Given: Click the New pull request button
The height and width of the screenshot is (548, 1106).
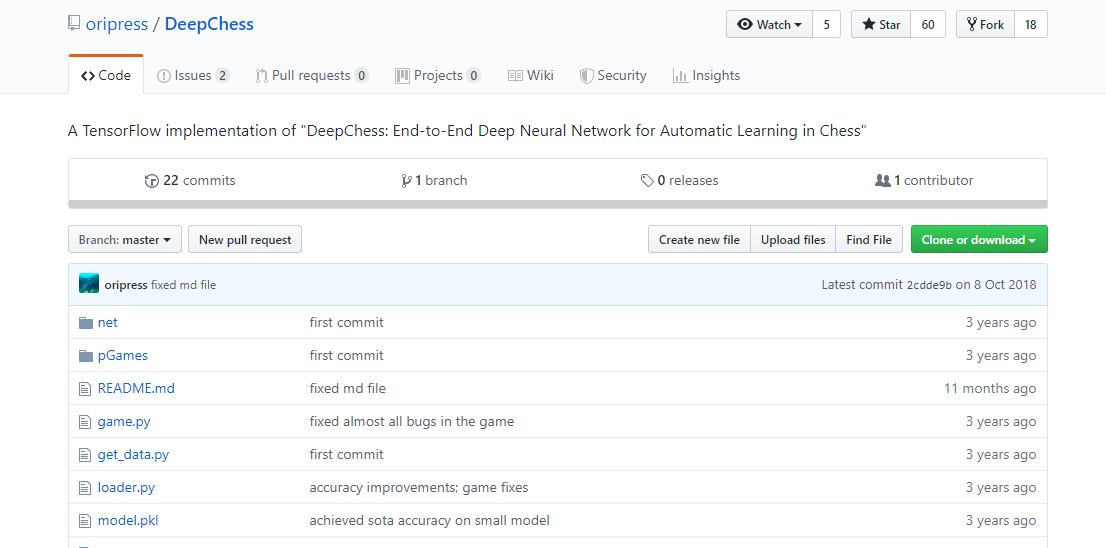Looking at the screenshot, I should pos(245,240).
